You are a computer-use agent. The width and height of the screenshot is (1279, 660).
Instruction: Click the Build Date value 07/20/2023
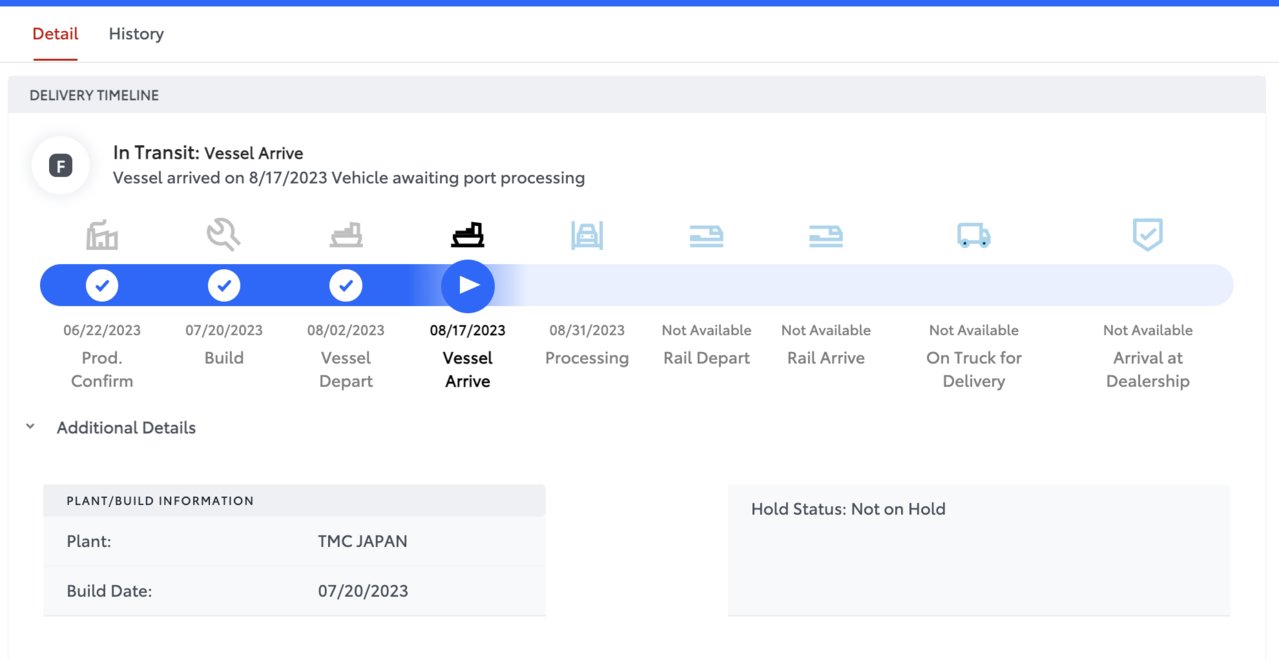coord(363,591)
